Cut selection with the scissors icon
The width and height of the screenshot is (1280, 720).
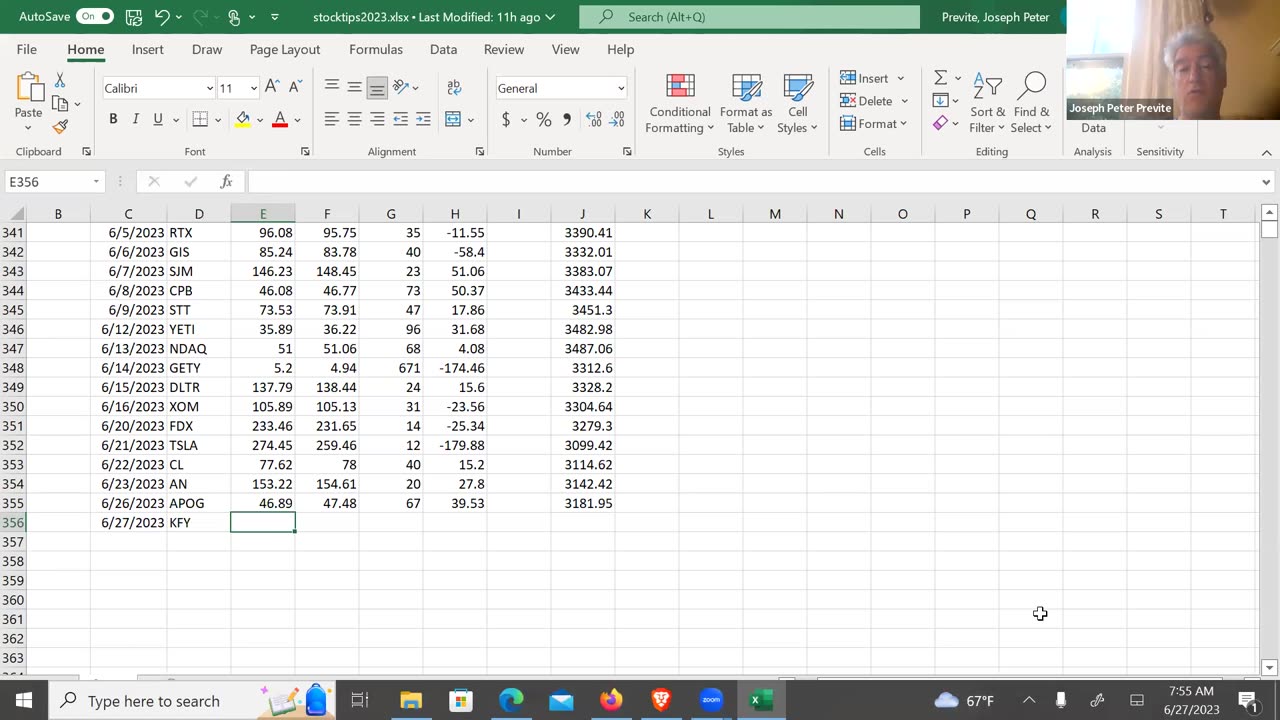pos(60,80)
